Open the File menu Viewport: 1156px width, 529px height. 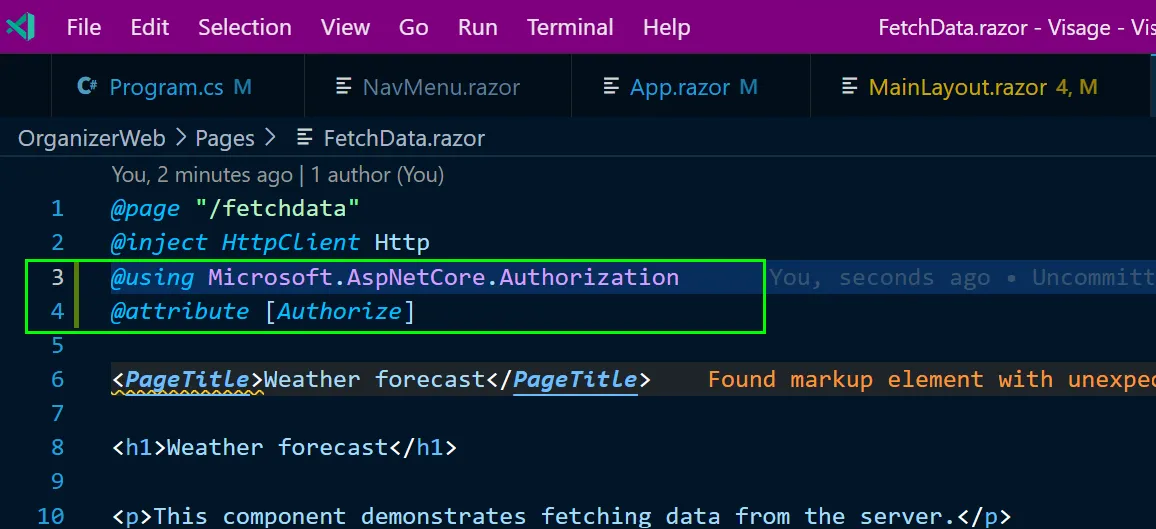(x=84, y=27)
